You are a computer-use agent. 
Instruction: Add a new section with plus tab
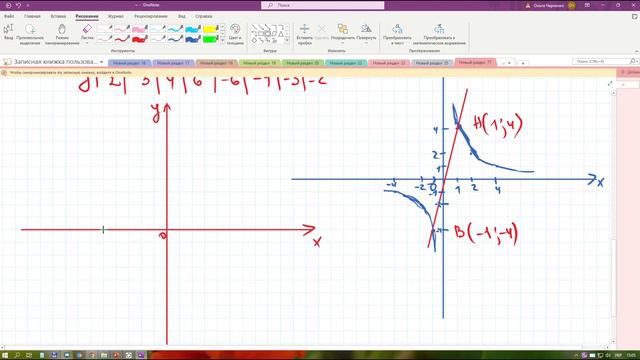click(x=523, y=63)
